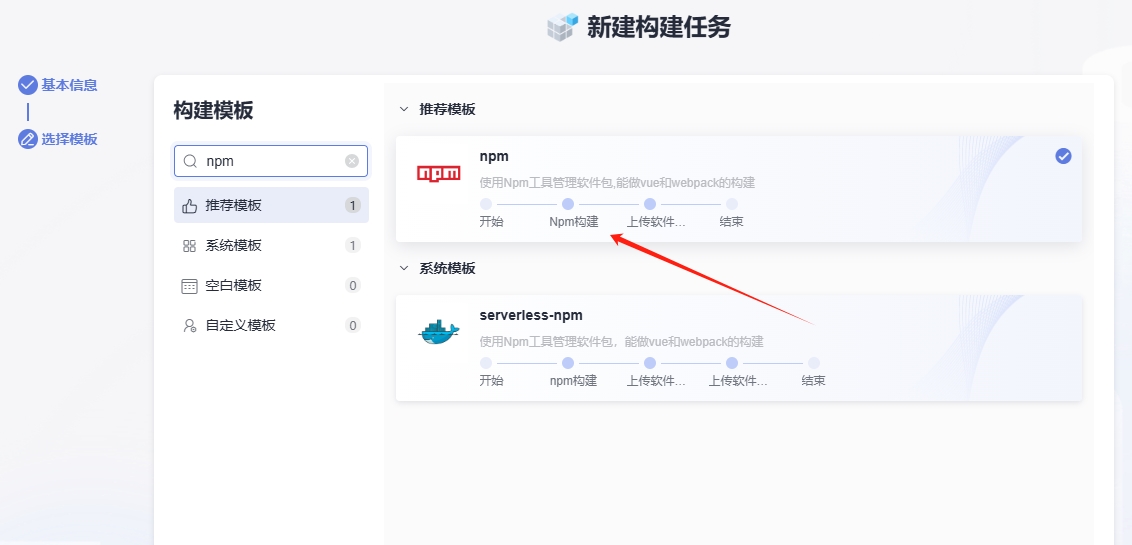Collapse the 推荐模板 section

click(404, 109)
